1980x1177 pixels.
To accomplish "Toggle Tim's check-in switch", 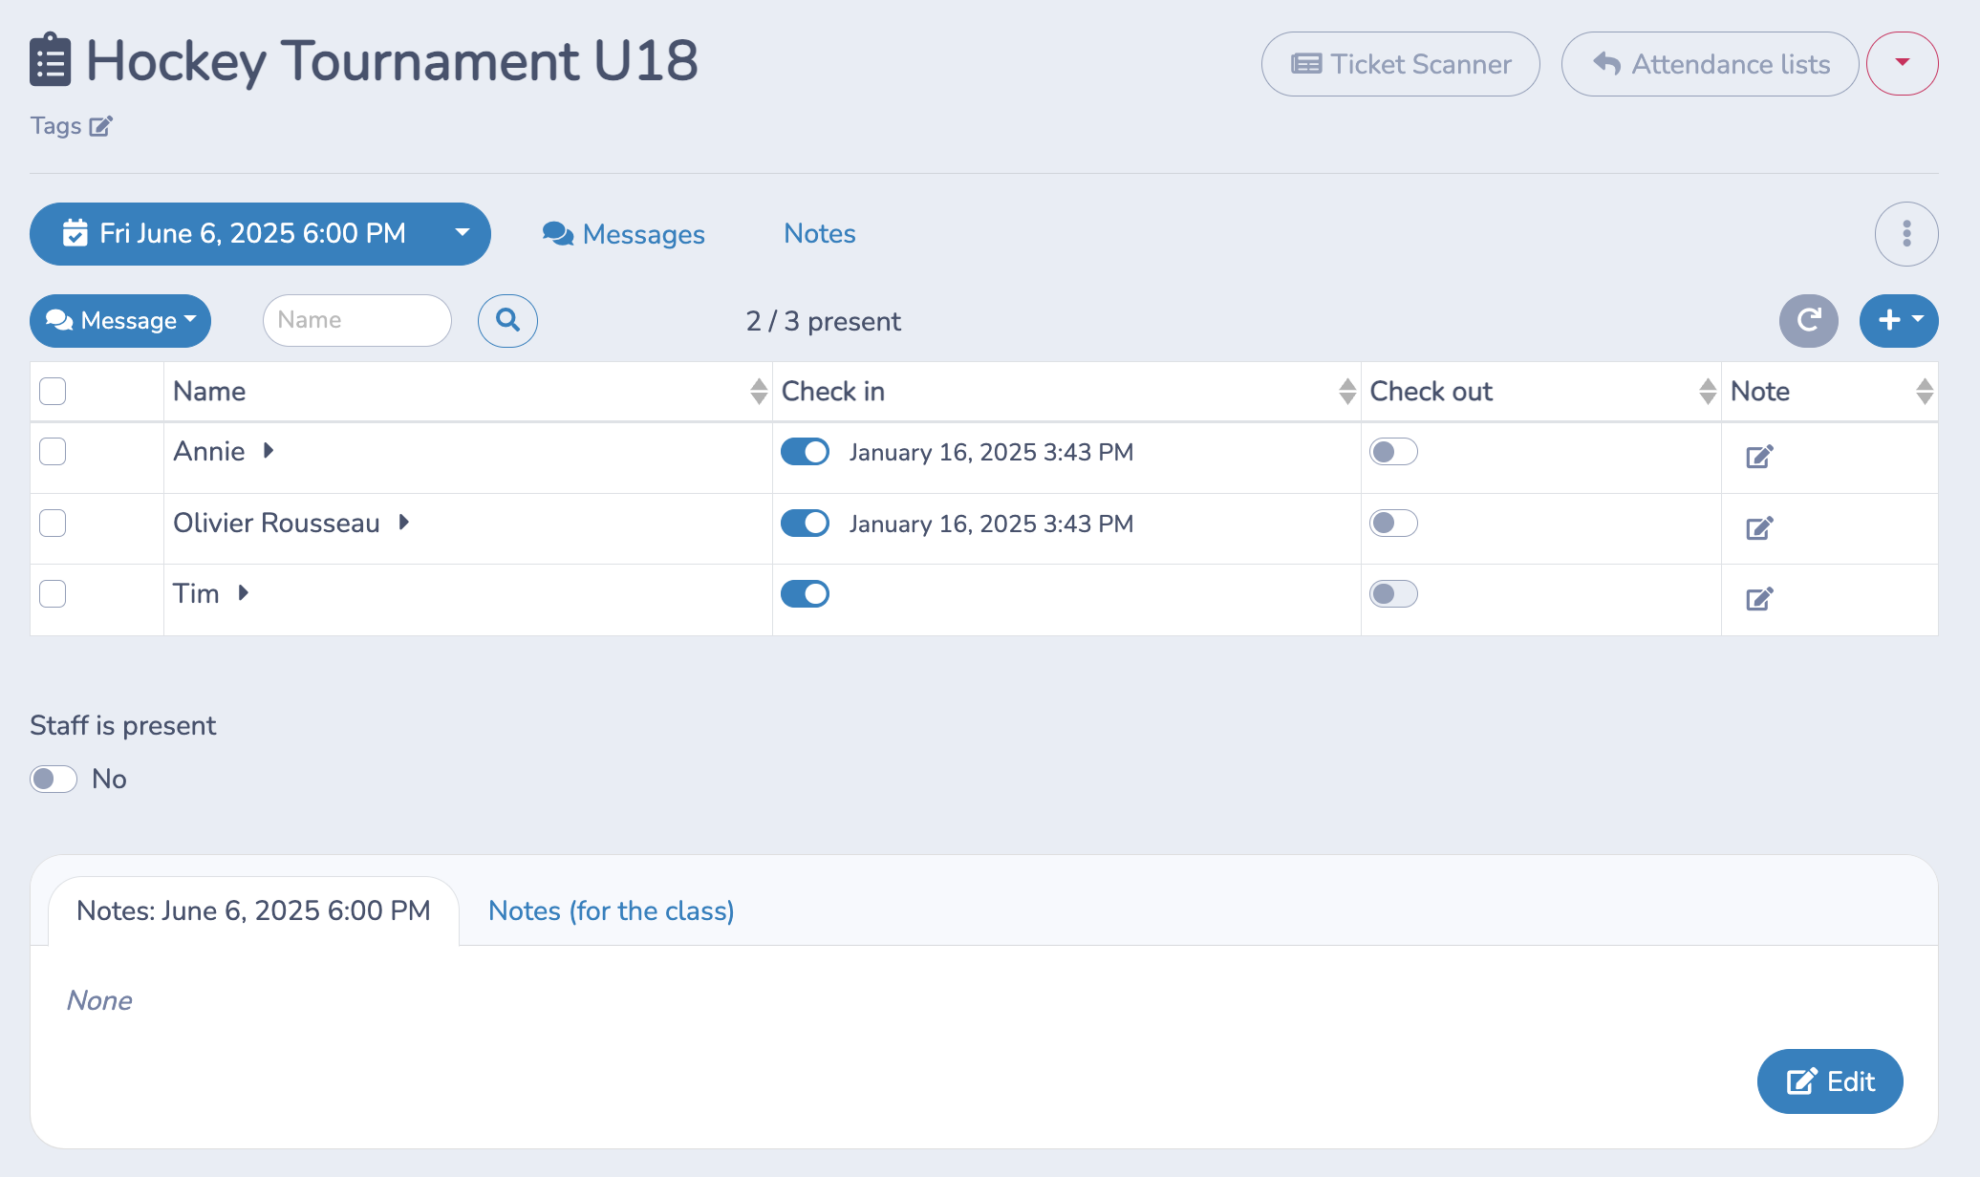I will point(805,594).
